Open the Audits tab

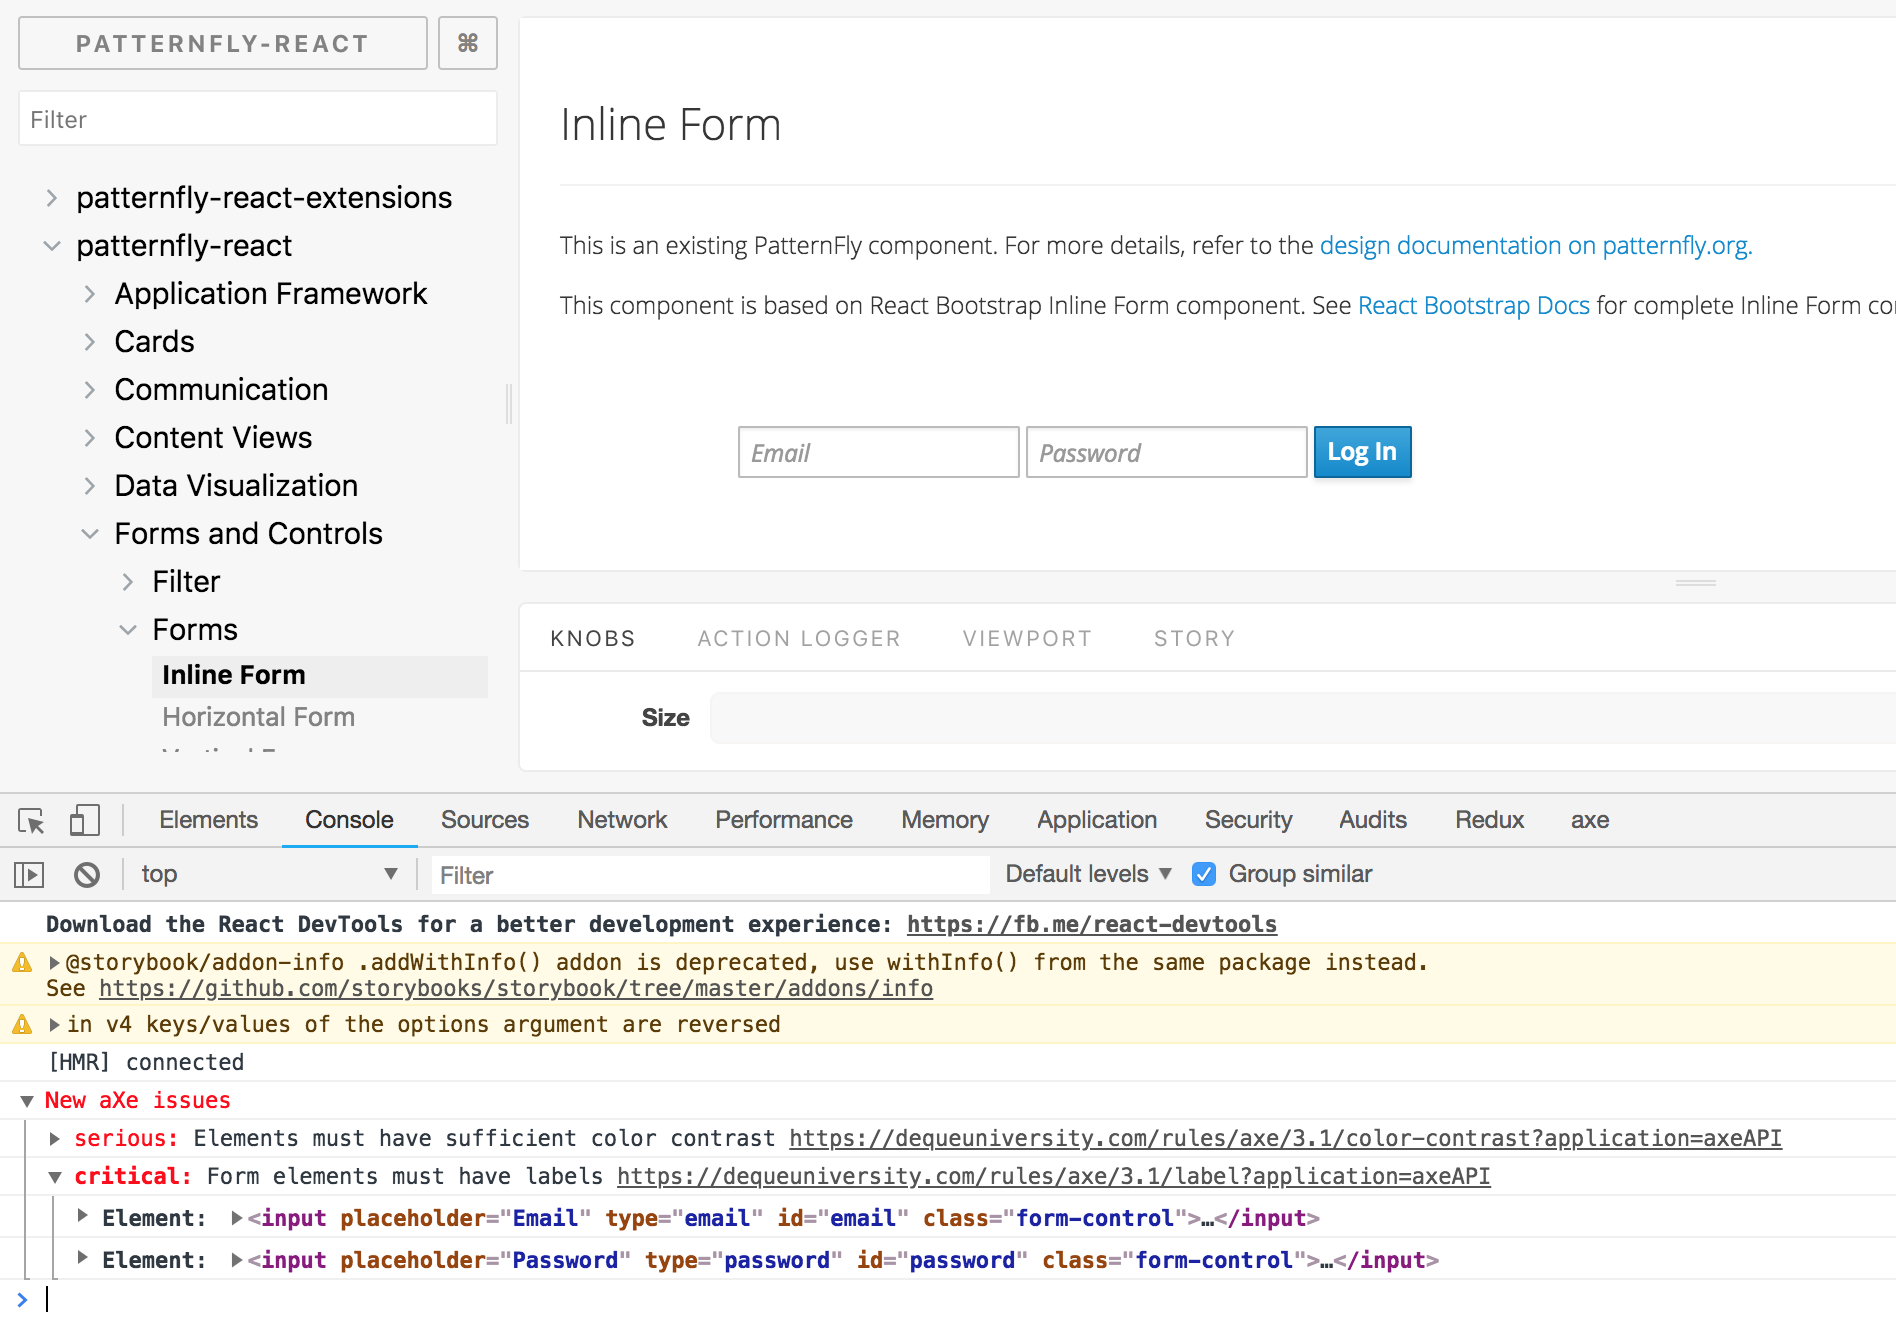point(1373,820)
